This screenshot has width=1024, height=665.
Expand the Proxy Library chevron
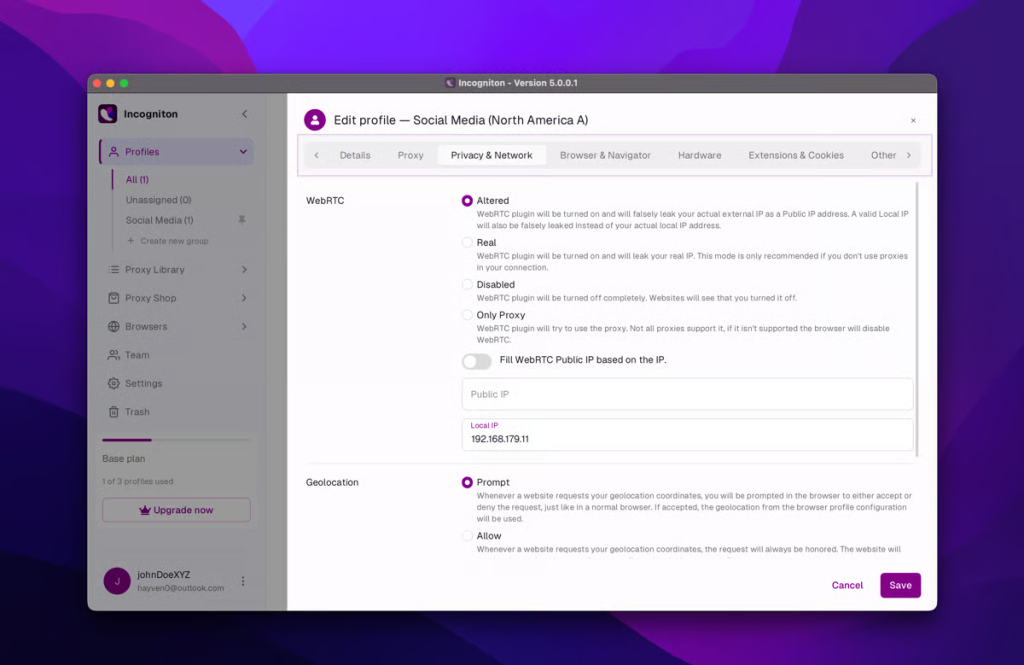[244, 269]
